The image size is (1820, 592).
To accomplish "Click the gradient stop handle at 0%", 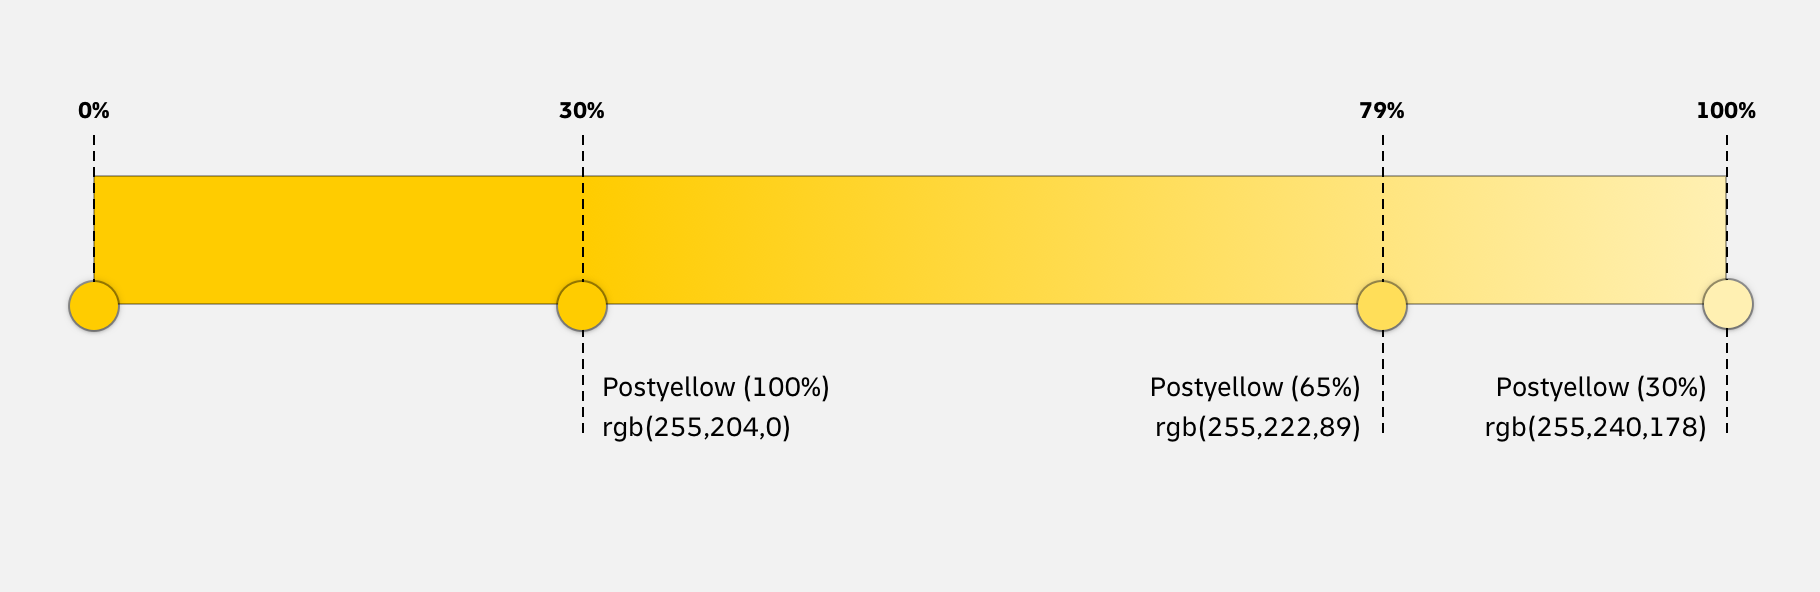I will click(x=94, y=306).
